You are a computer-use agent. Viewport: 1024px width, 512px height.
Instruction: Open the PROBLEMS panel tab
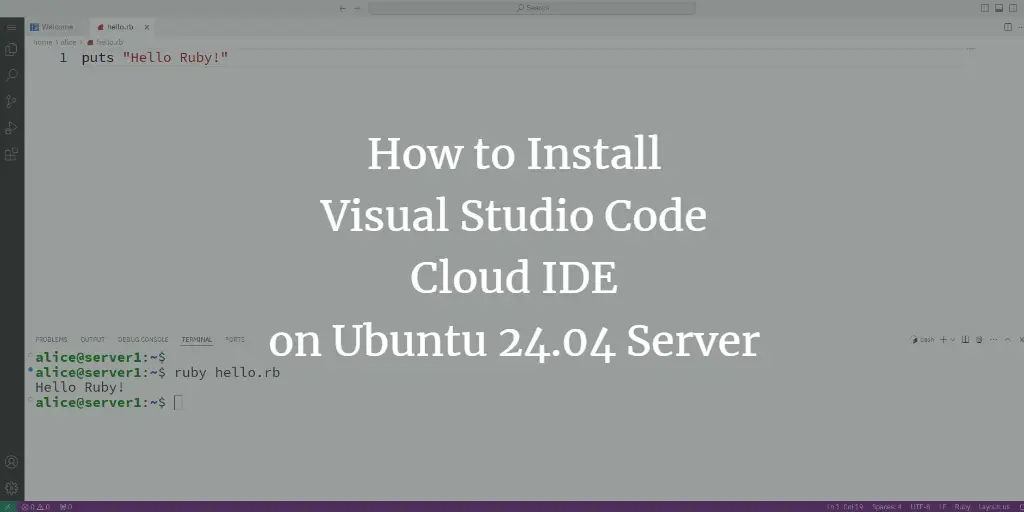click(51, 340)
